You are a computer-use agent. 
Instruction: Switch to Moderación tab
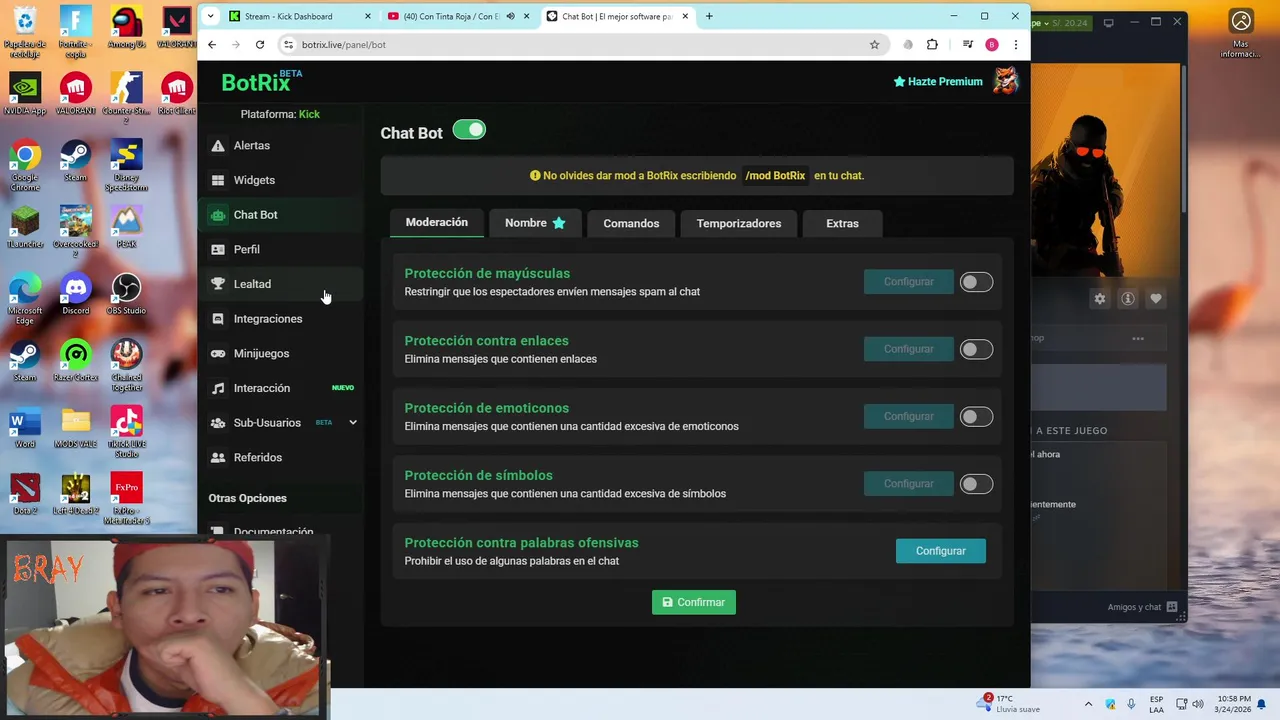tap(436, 222)
